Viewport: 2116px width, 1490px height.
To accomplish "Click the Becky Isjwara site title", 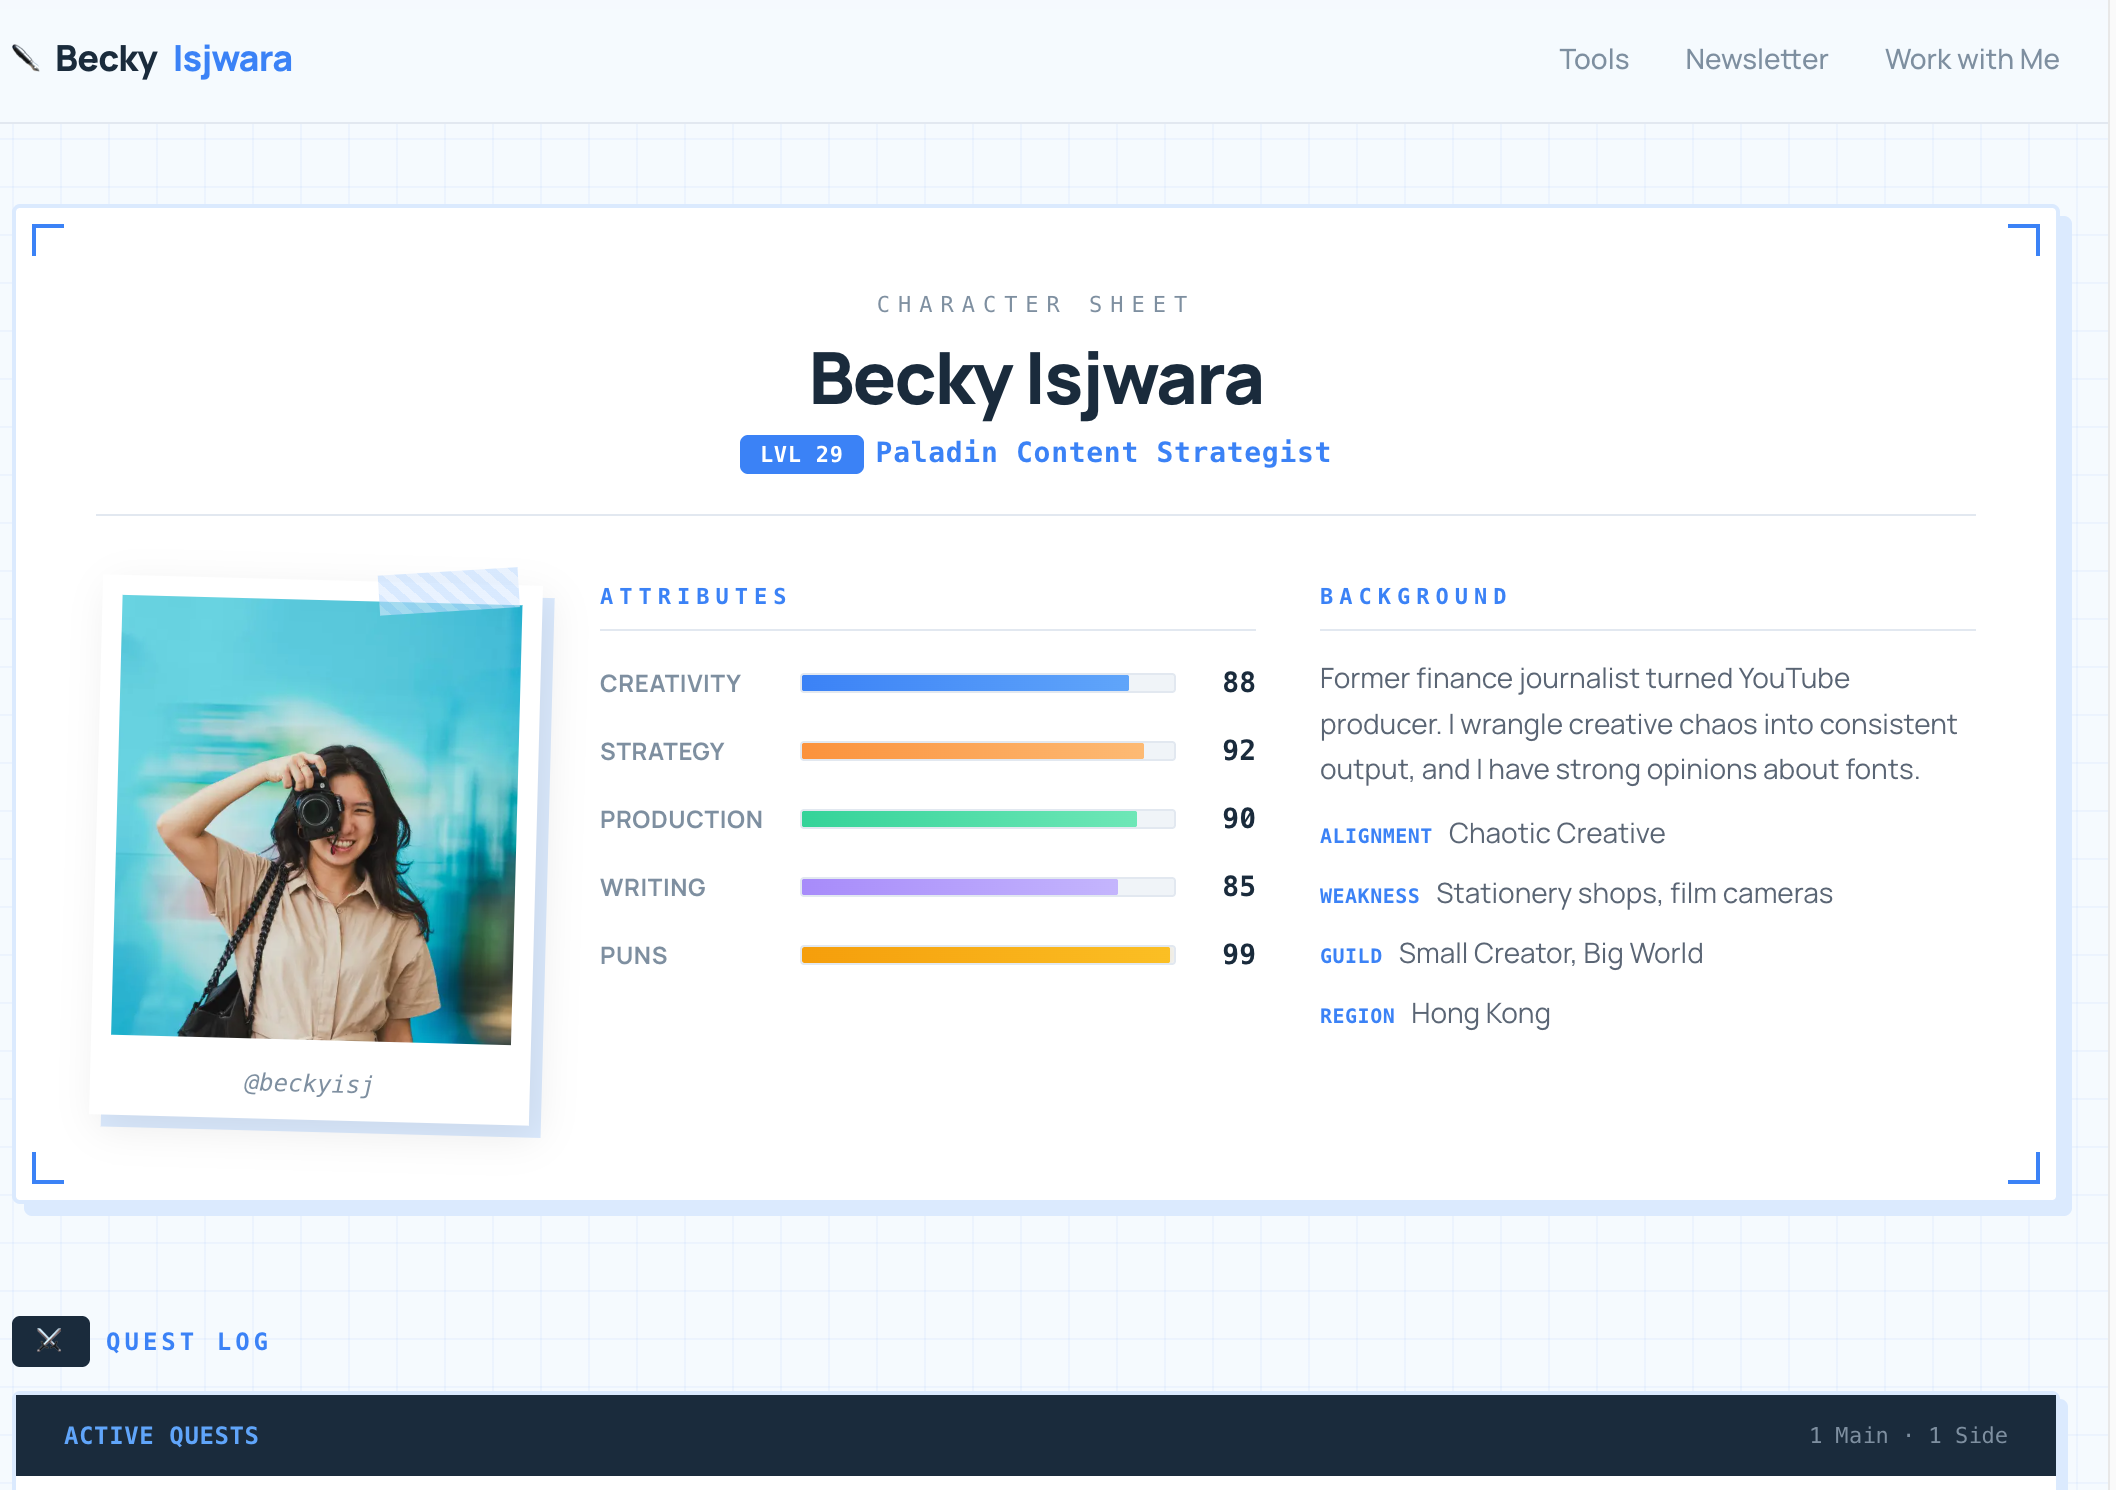I will tap(173, 59).
